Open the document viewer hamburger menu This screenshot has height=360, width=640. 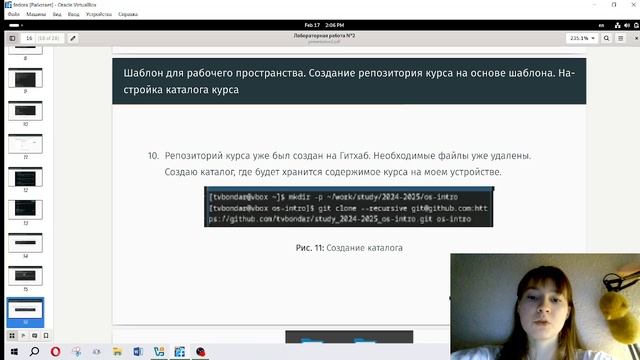pyautogui.click(x=620, y=38)
